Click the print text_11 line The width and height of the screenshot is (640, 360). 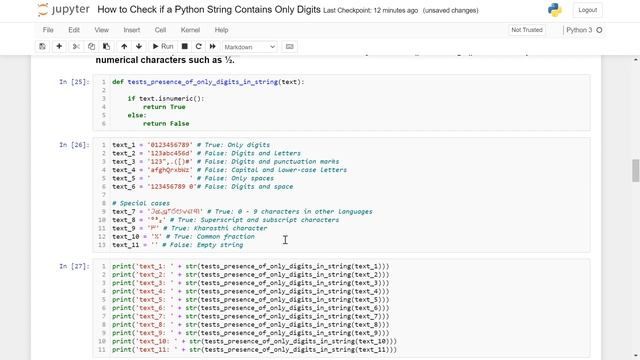pos(254,349)
